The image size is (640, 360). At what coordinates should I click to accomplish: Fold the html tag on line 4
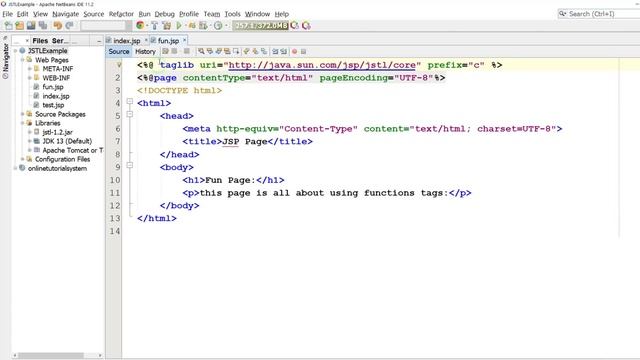(129, 101)
